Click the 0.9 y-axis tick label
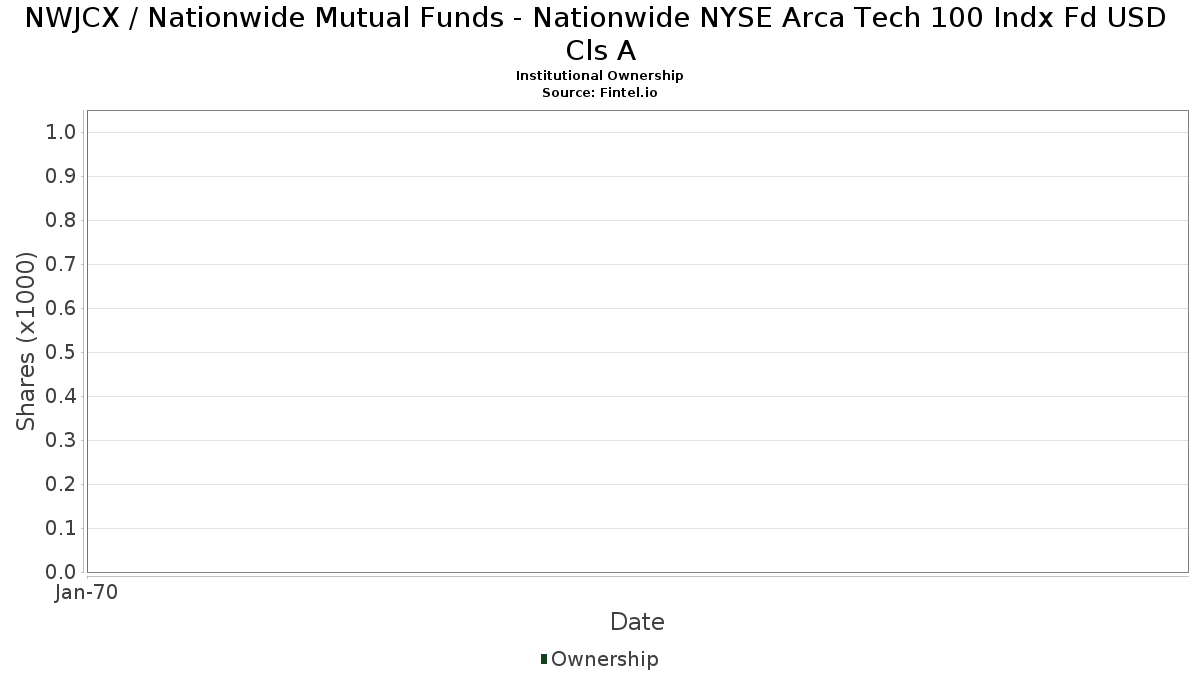The image size is (1200, 675). pos(61,177)
